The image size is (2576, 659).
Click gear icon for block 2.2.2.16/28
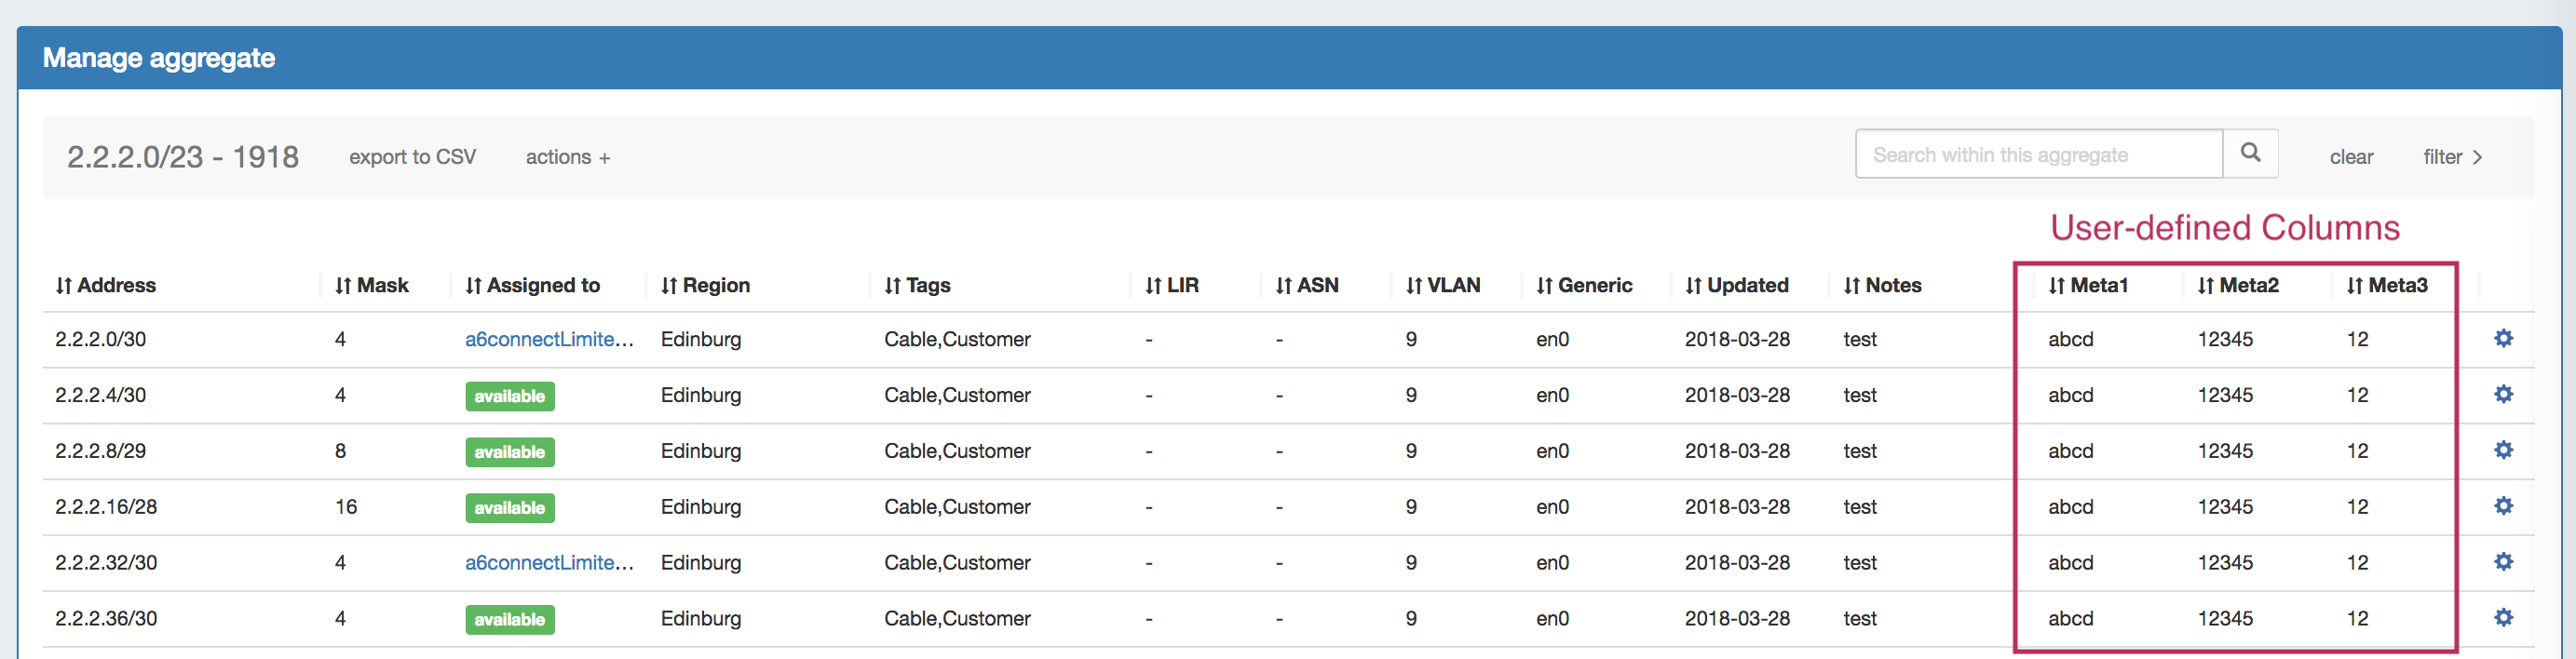click(2502, 506)
